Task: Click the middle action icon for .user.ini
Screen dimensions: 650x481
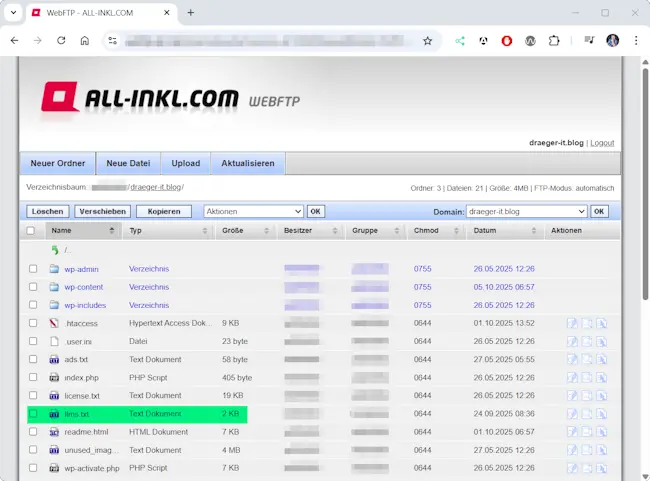Action: click(587, 341)
